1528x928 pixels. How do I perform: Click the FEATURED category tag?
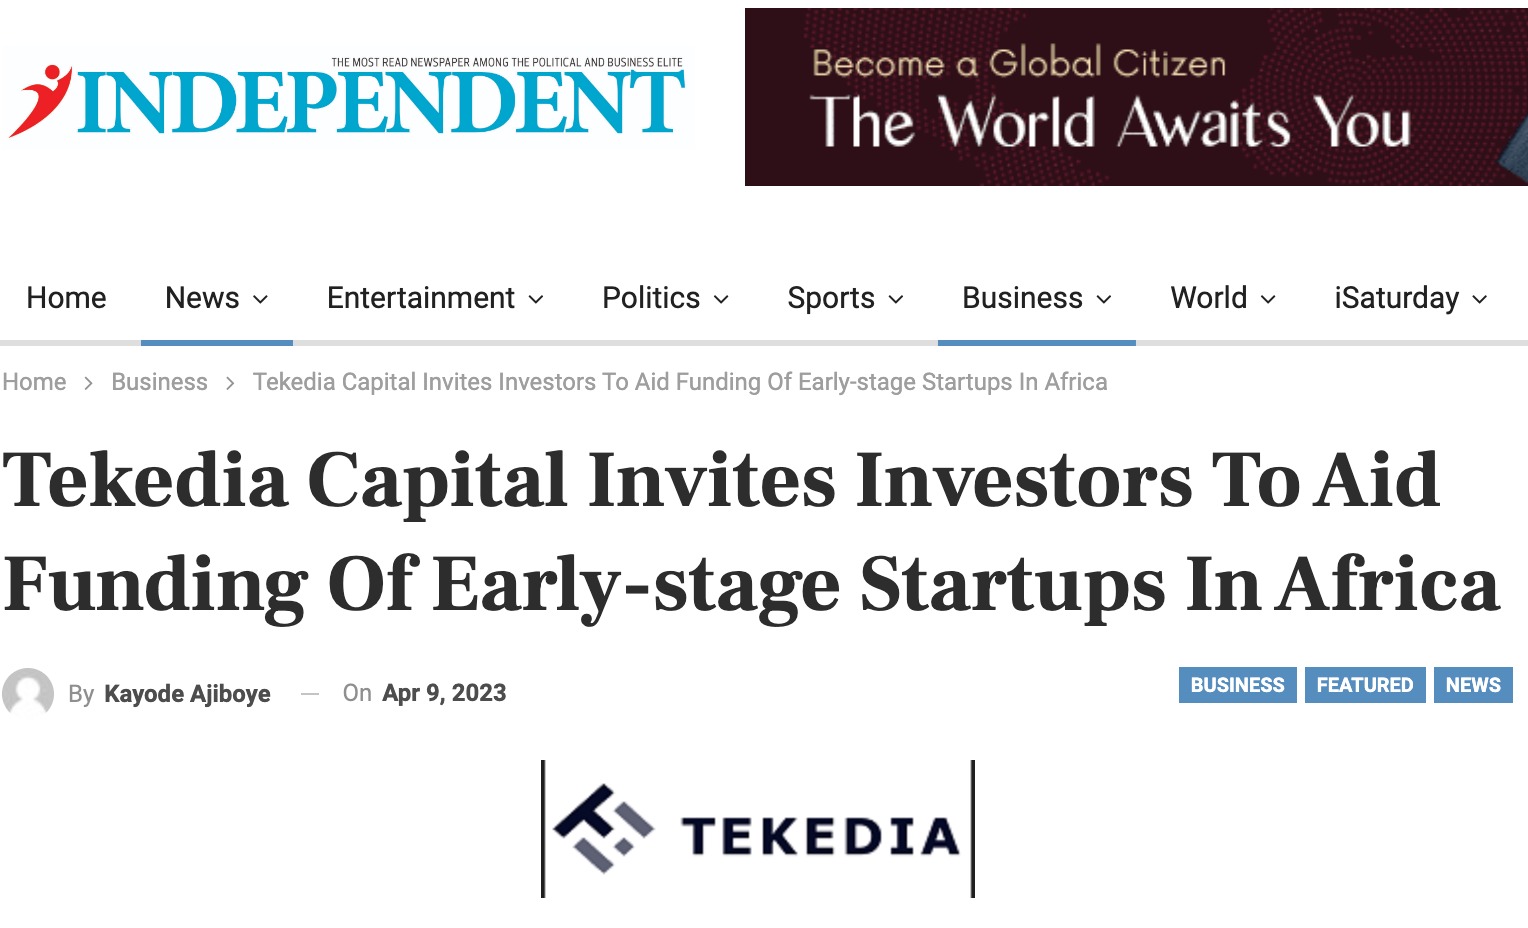1364,685
